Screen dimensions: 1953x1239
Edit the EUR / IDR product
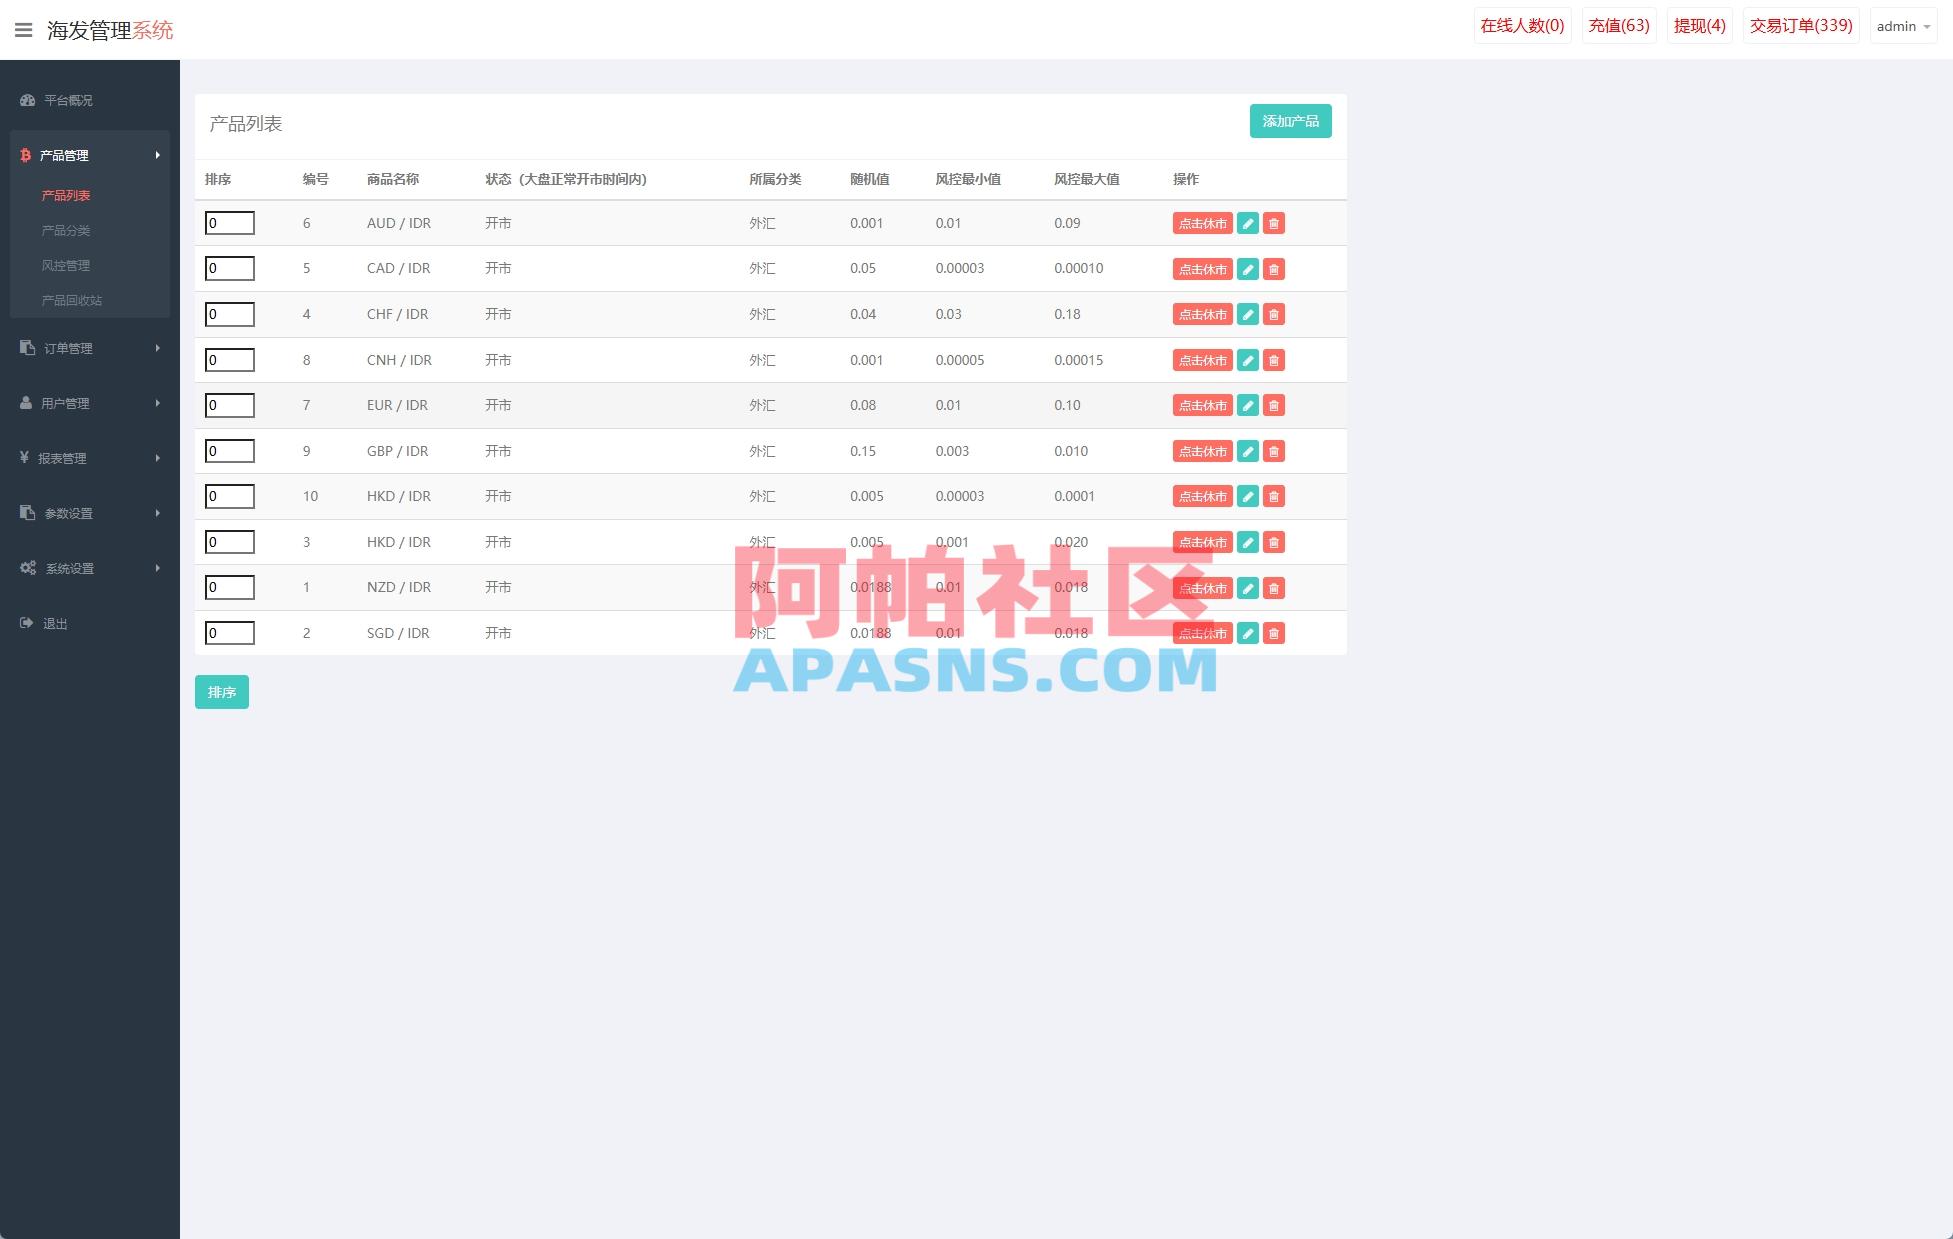pos(1248,406)
